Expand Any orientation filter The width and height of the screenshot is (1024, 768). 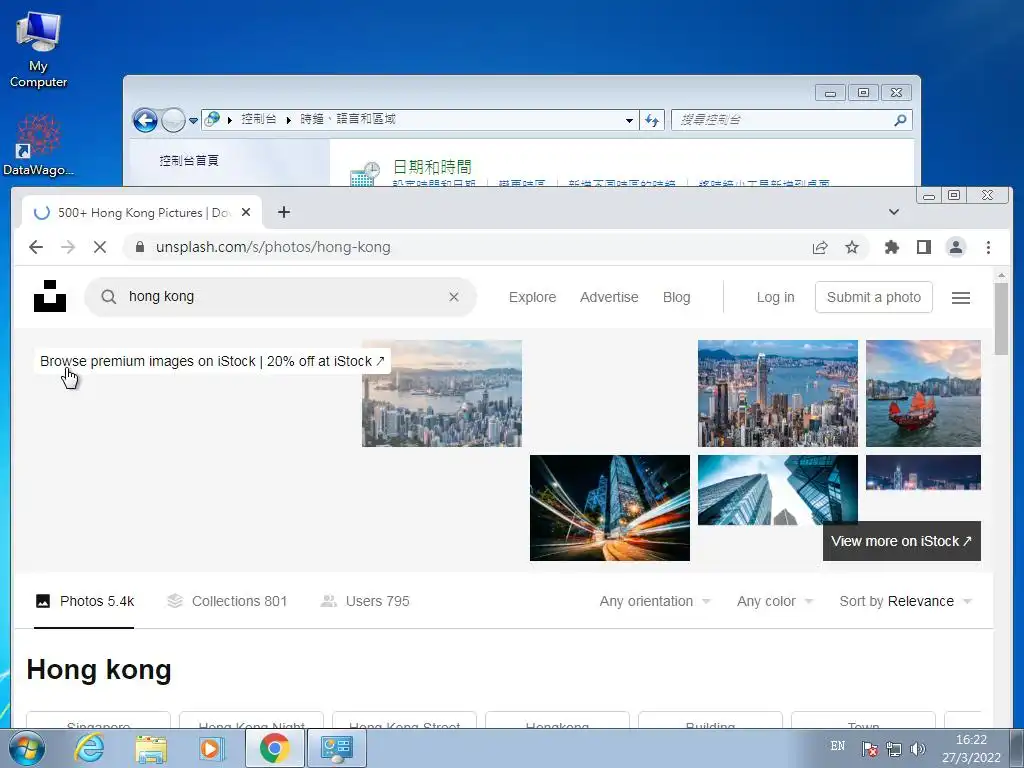655,601
